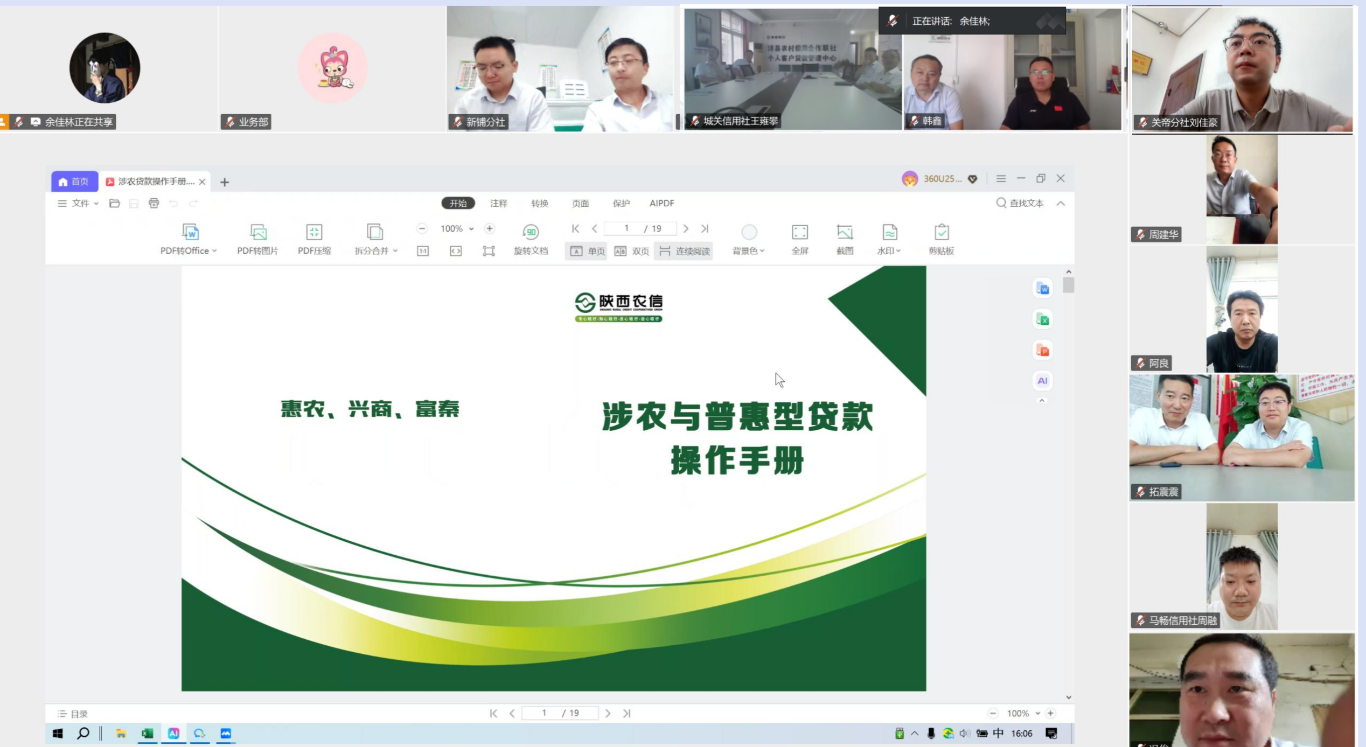This screenshot has height=747, width=1366.
Task: Open the 文件 menu
Action: [78, 203]
